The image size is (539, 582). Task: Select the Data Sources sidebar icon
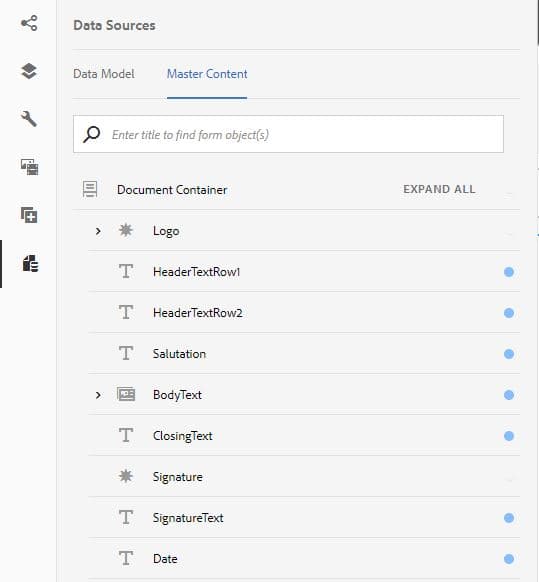(30, 264)
